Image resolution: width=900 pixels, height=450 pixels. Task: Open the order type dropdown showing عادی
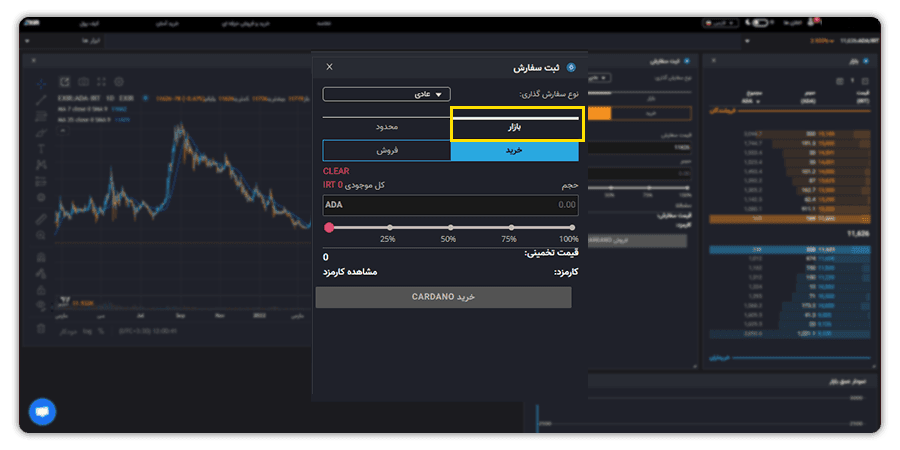(386, 94)
